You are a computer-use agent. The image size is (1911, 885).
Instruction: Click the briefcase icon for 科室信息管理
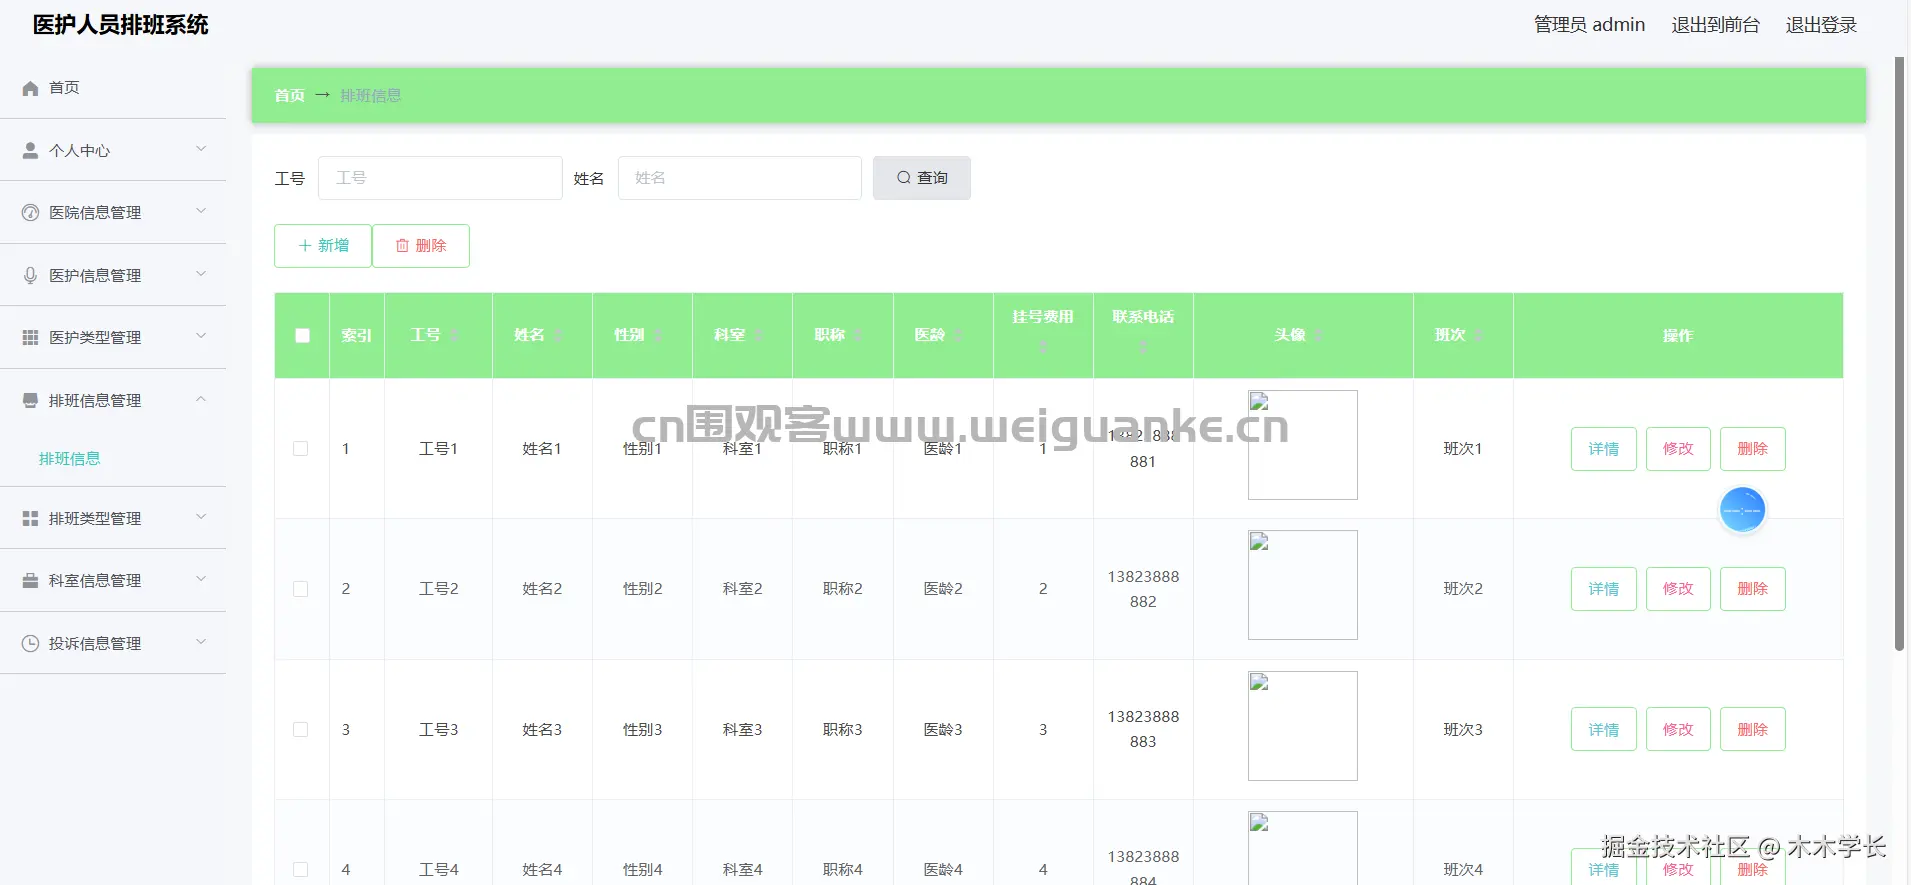[30, 580]
